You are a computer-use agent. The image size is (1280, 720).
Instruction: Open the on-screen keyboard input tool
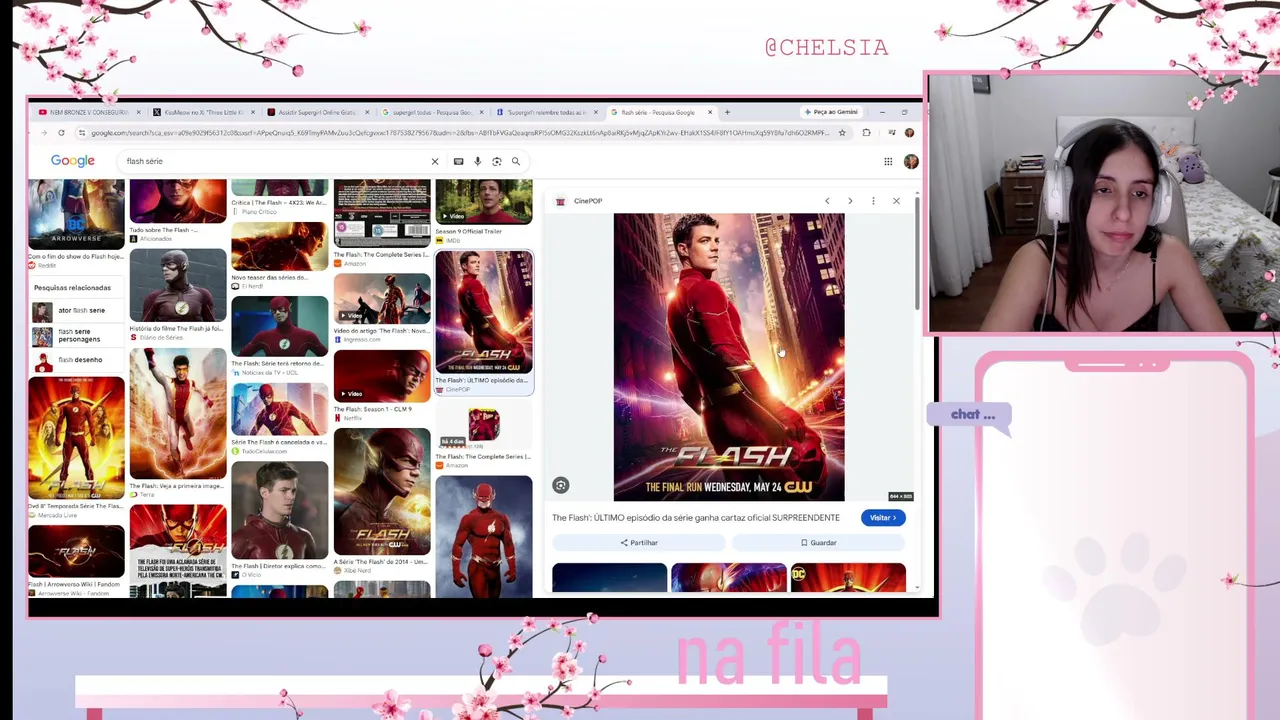tap(458, 161)
